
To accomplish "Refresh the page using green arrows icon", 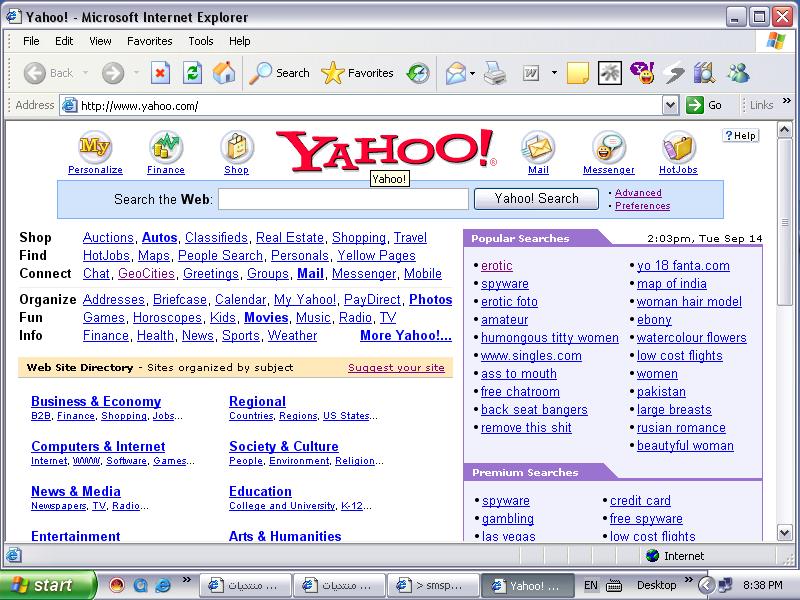I will point(192,73).
